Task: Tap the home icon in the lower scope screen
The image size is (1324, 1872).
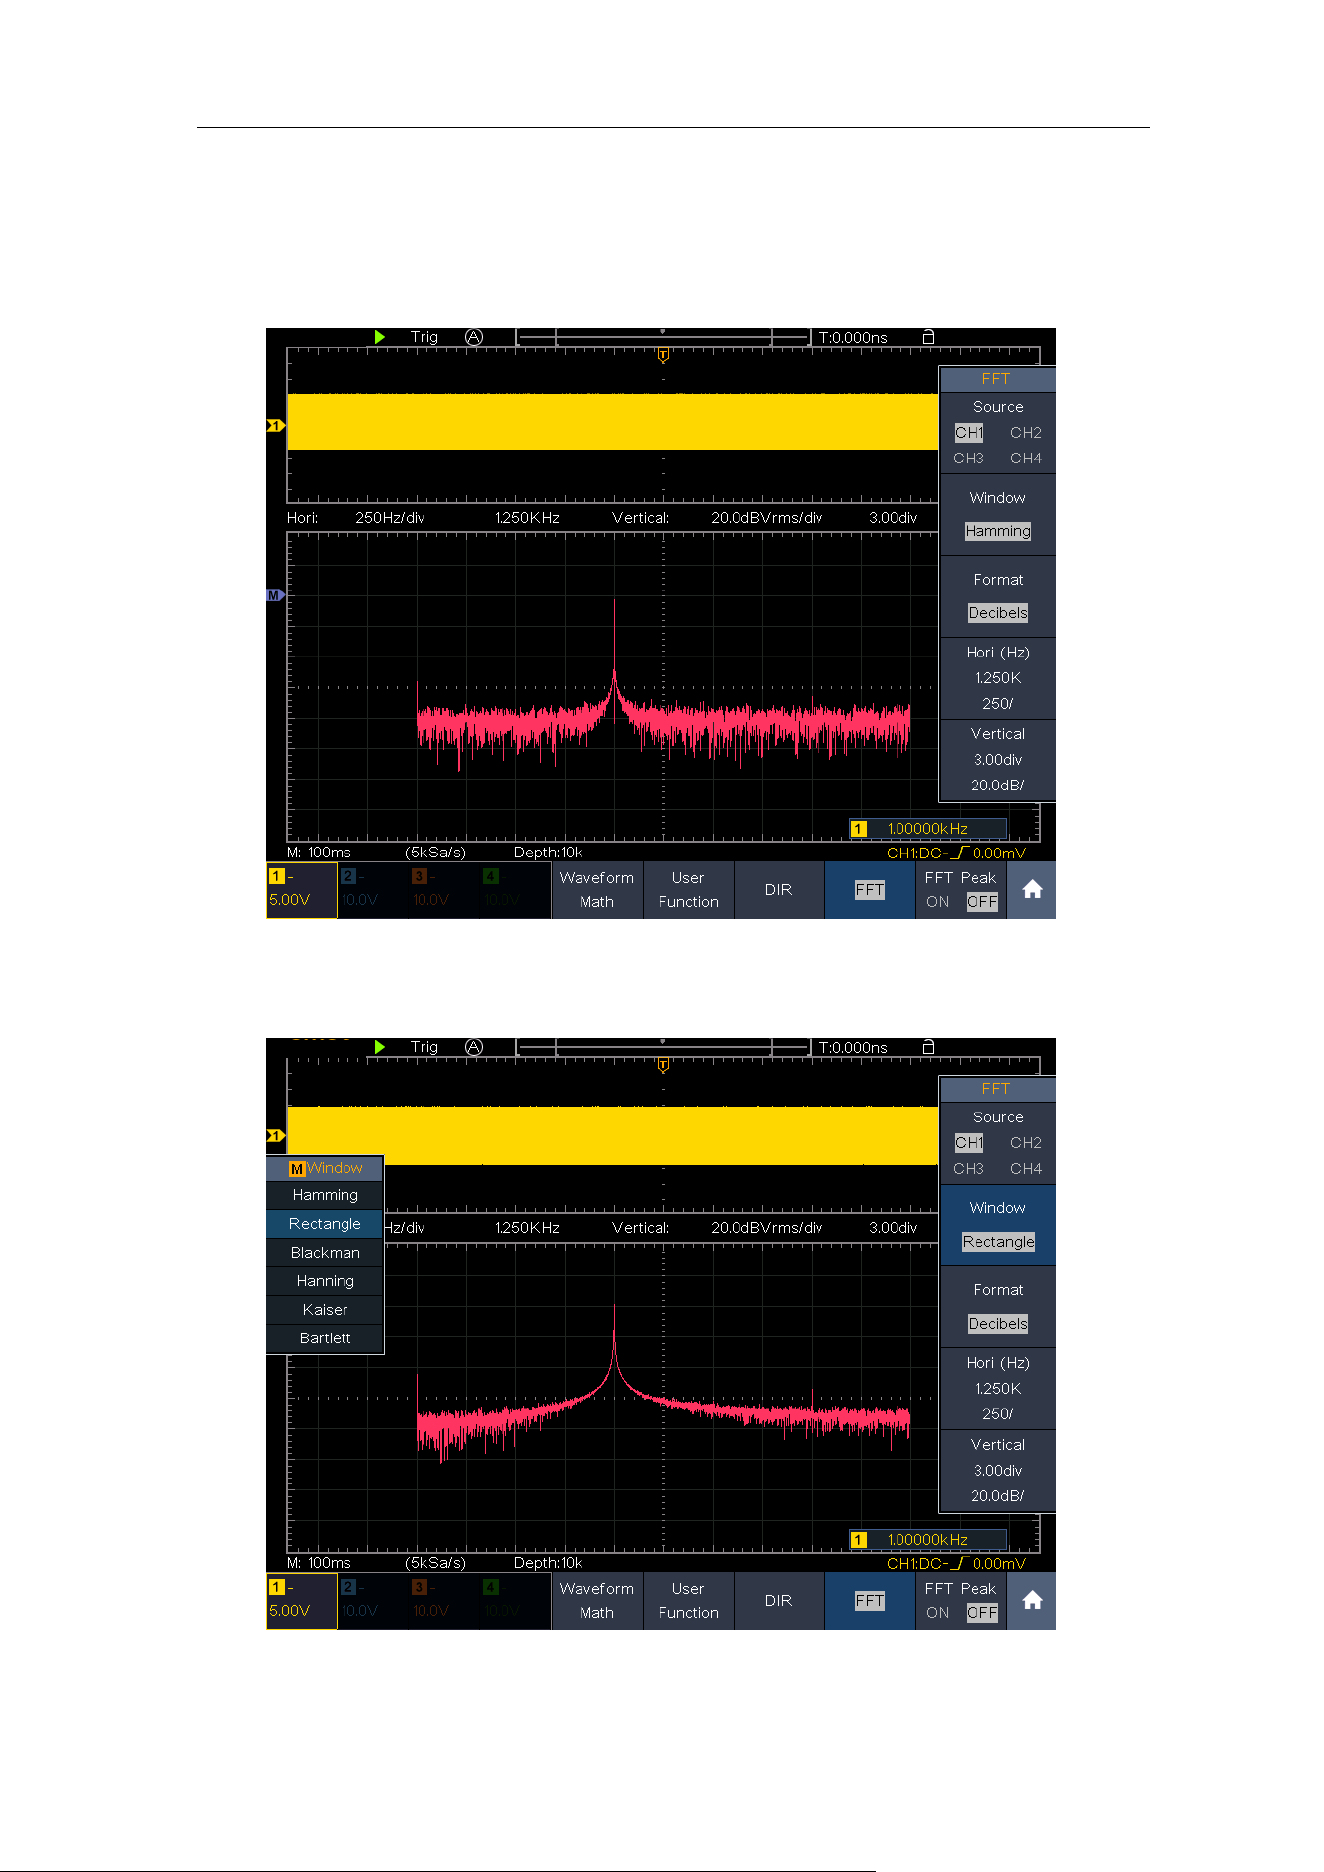Action: point(1032,1601)
